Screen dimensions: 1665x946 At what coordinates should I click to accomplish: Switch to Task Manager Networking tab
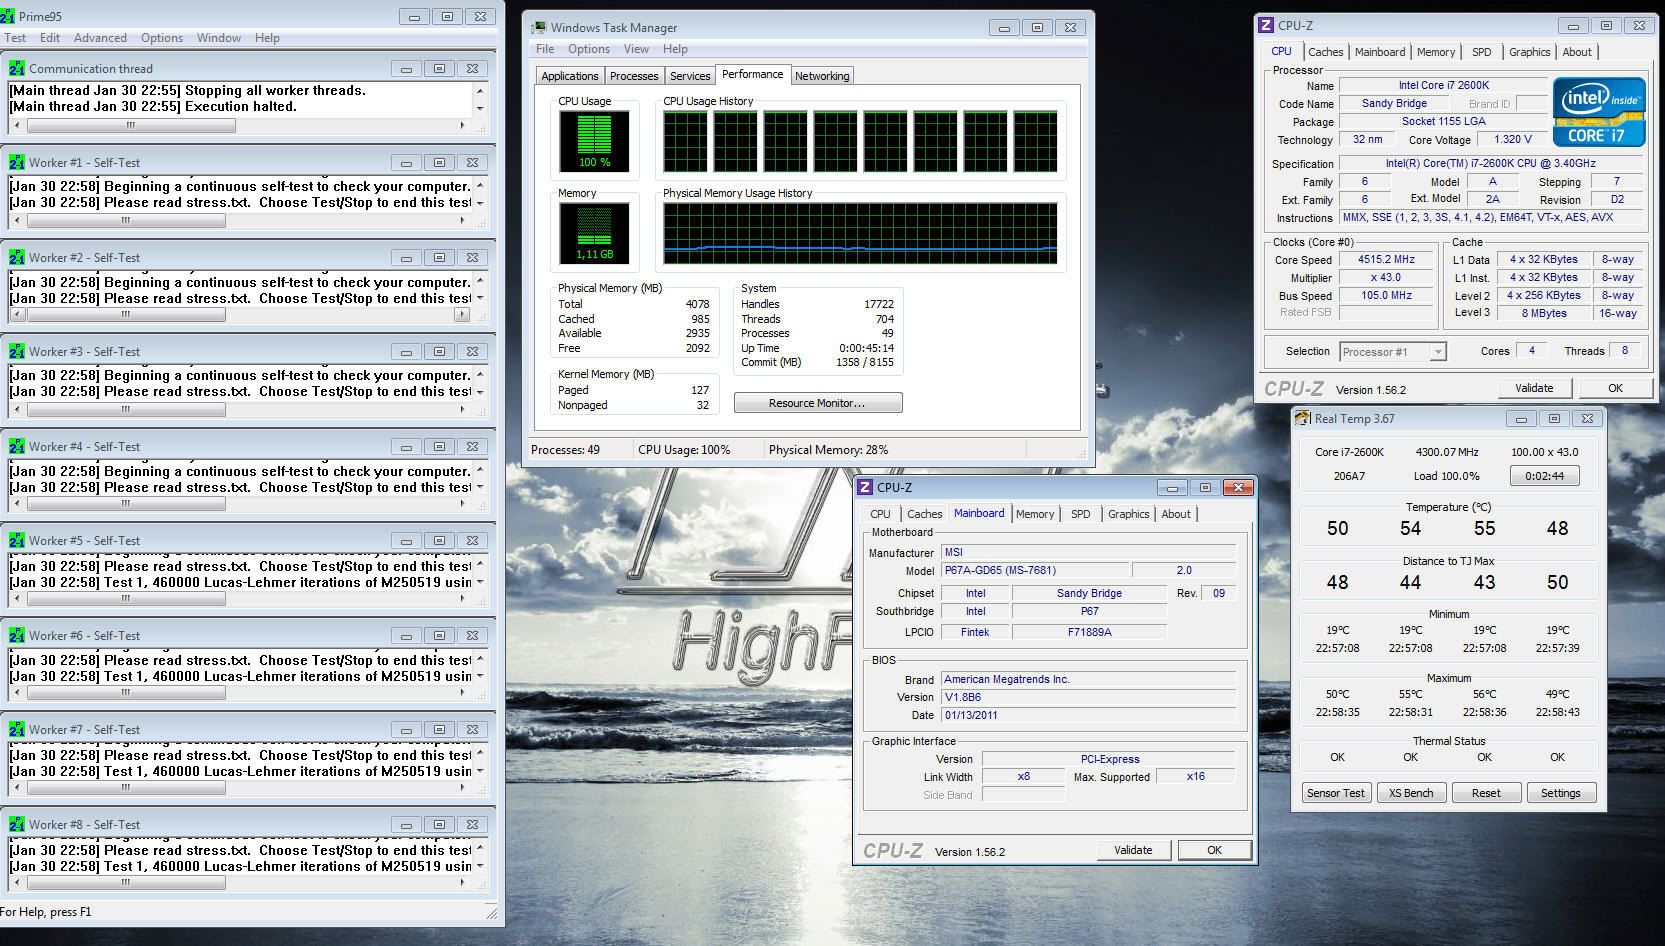click(x=822, y=76)
